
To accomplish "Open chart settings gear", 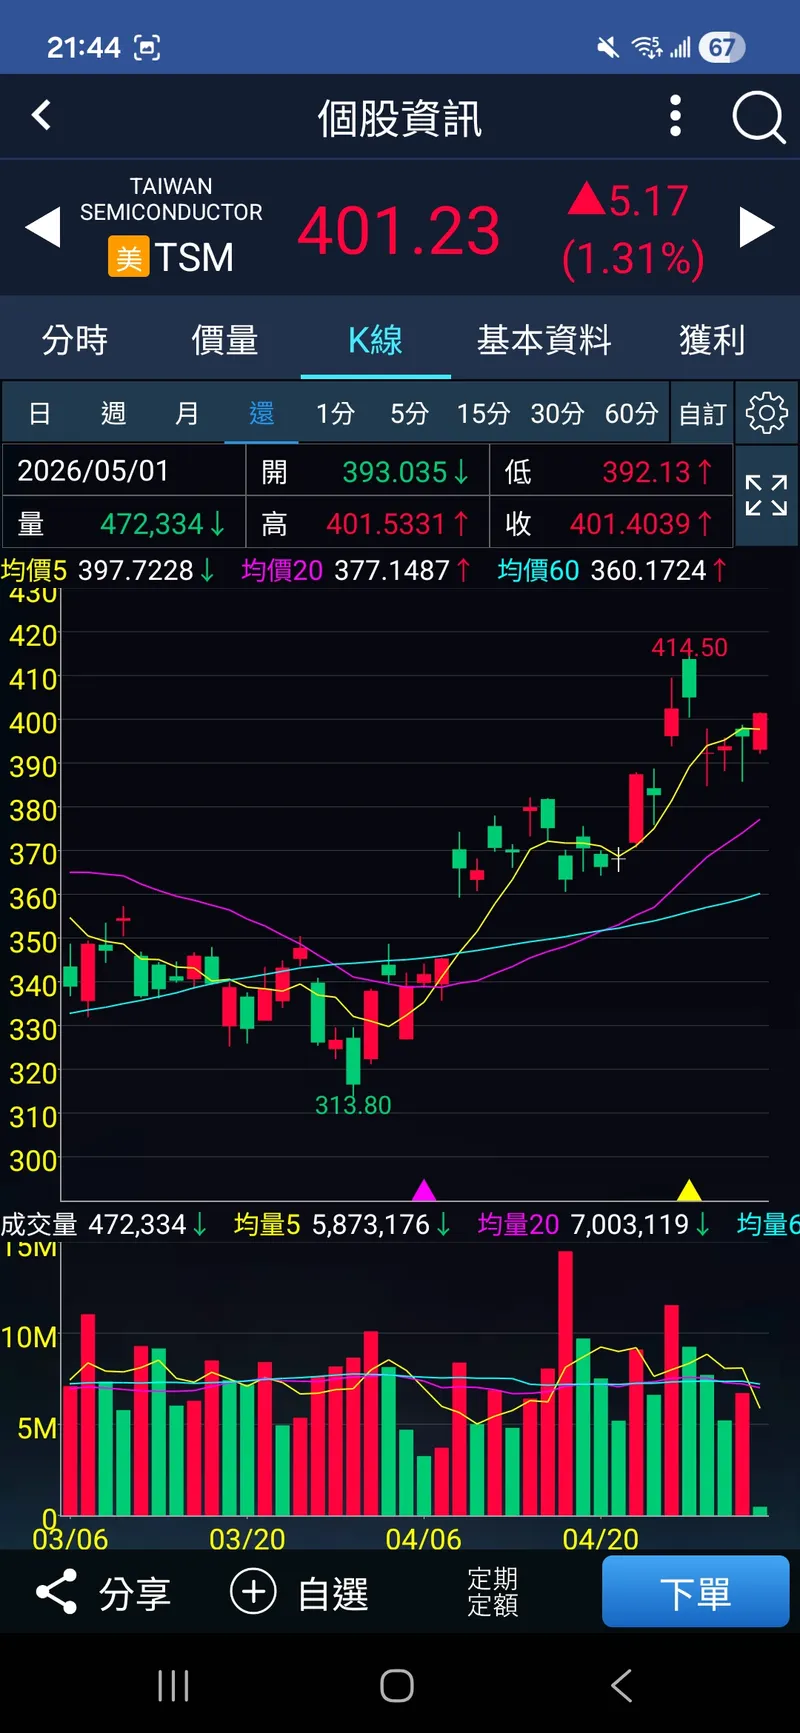I will [767, 413].
